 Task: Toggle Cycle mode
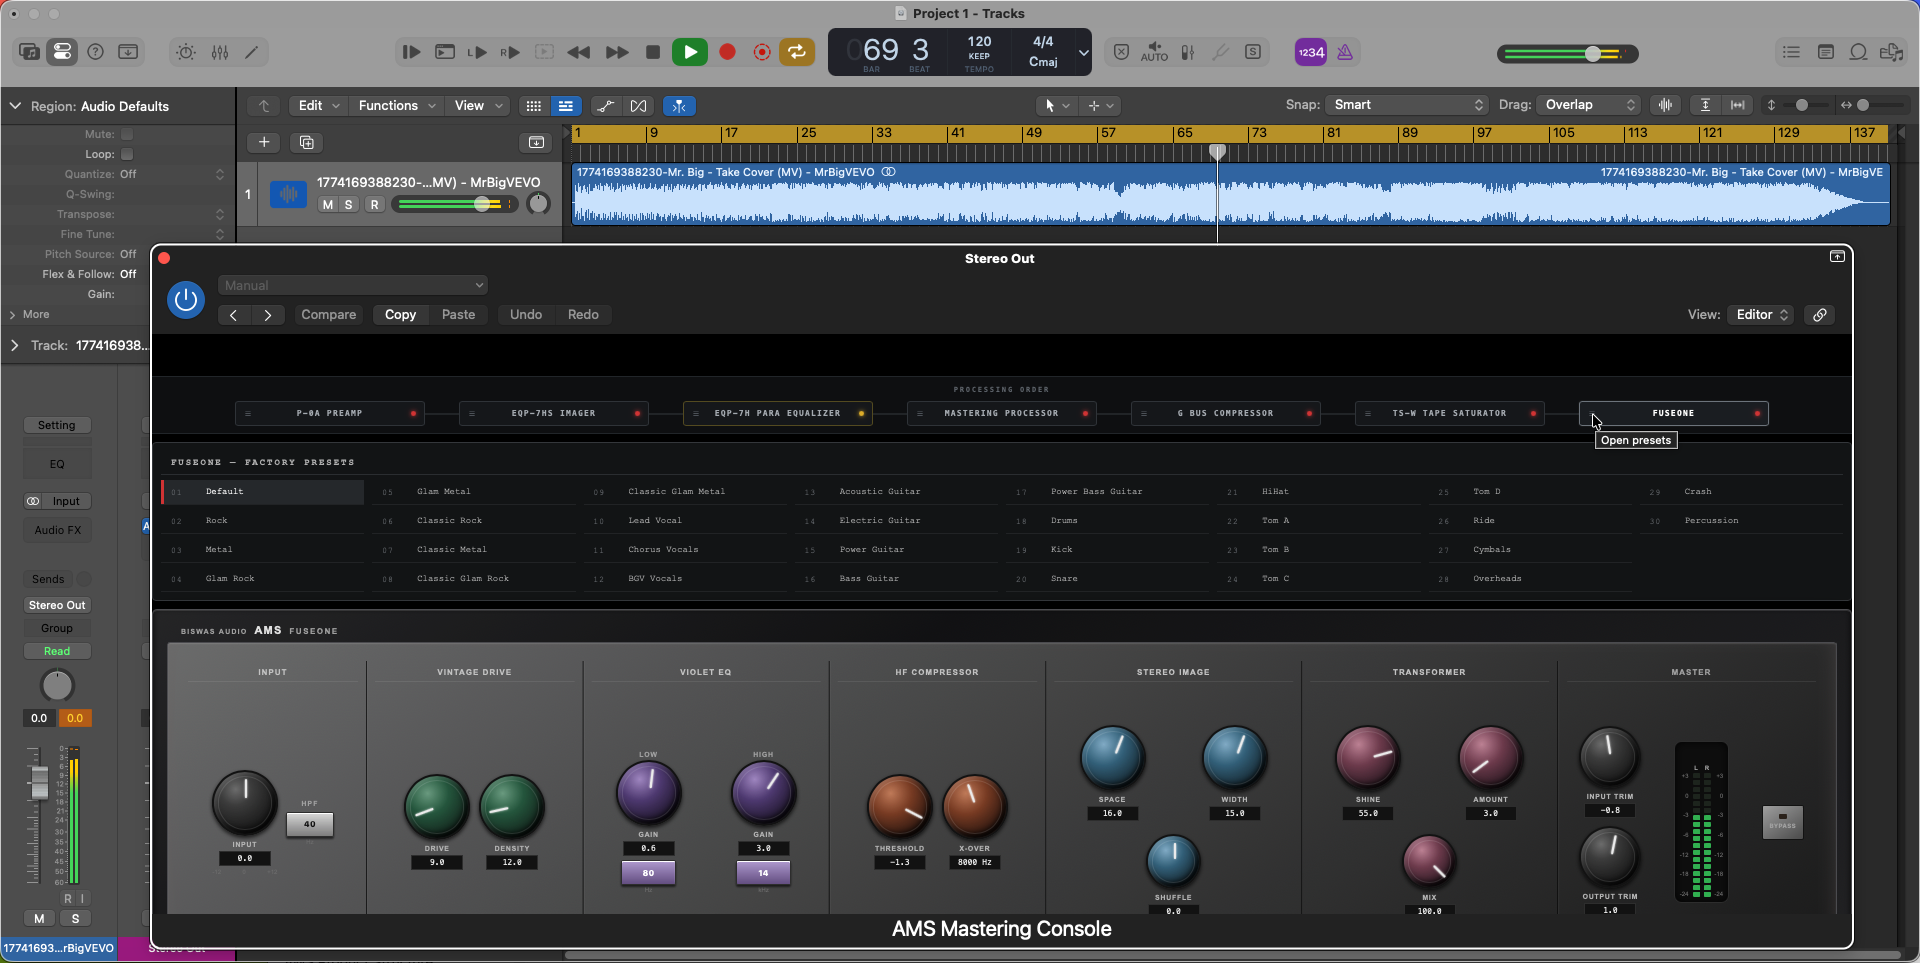pos(797,52)
